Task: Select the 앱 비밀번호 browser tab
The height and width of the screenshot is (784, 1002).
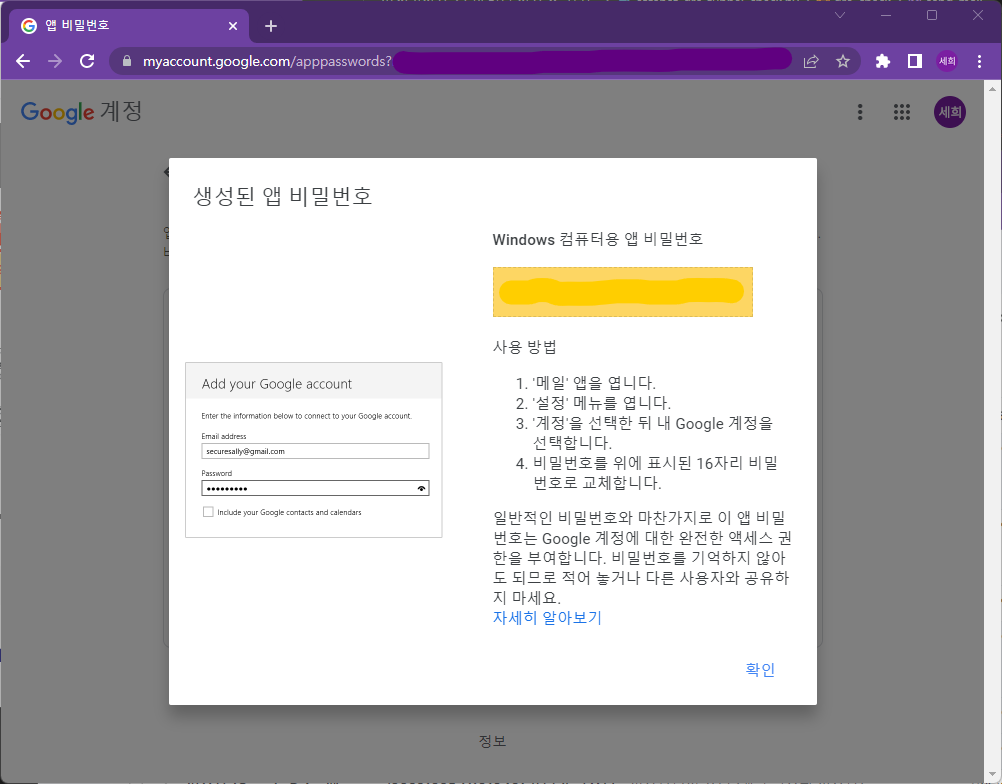Action: tap(128, 26)
